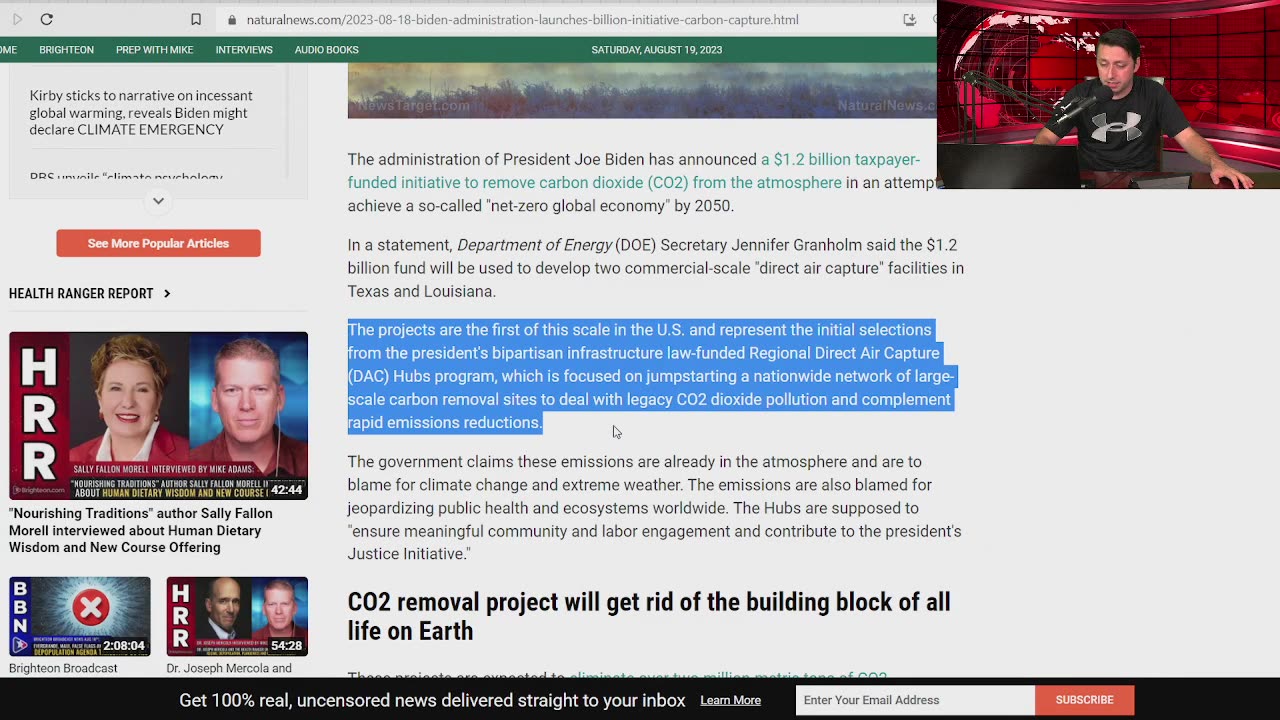Click the Enter Your Email Address field
The width and height of the screenshot is (1280, 720).
[x=915, y=700]
